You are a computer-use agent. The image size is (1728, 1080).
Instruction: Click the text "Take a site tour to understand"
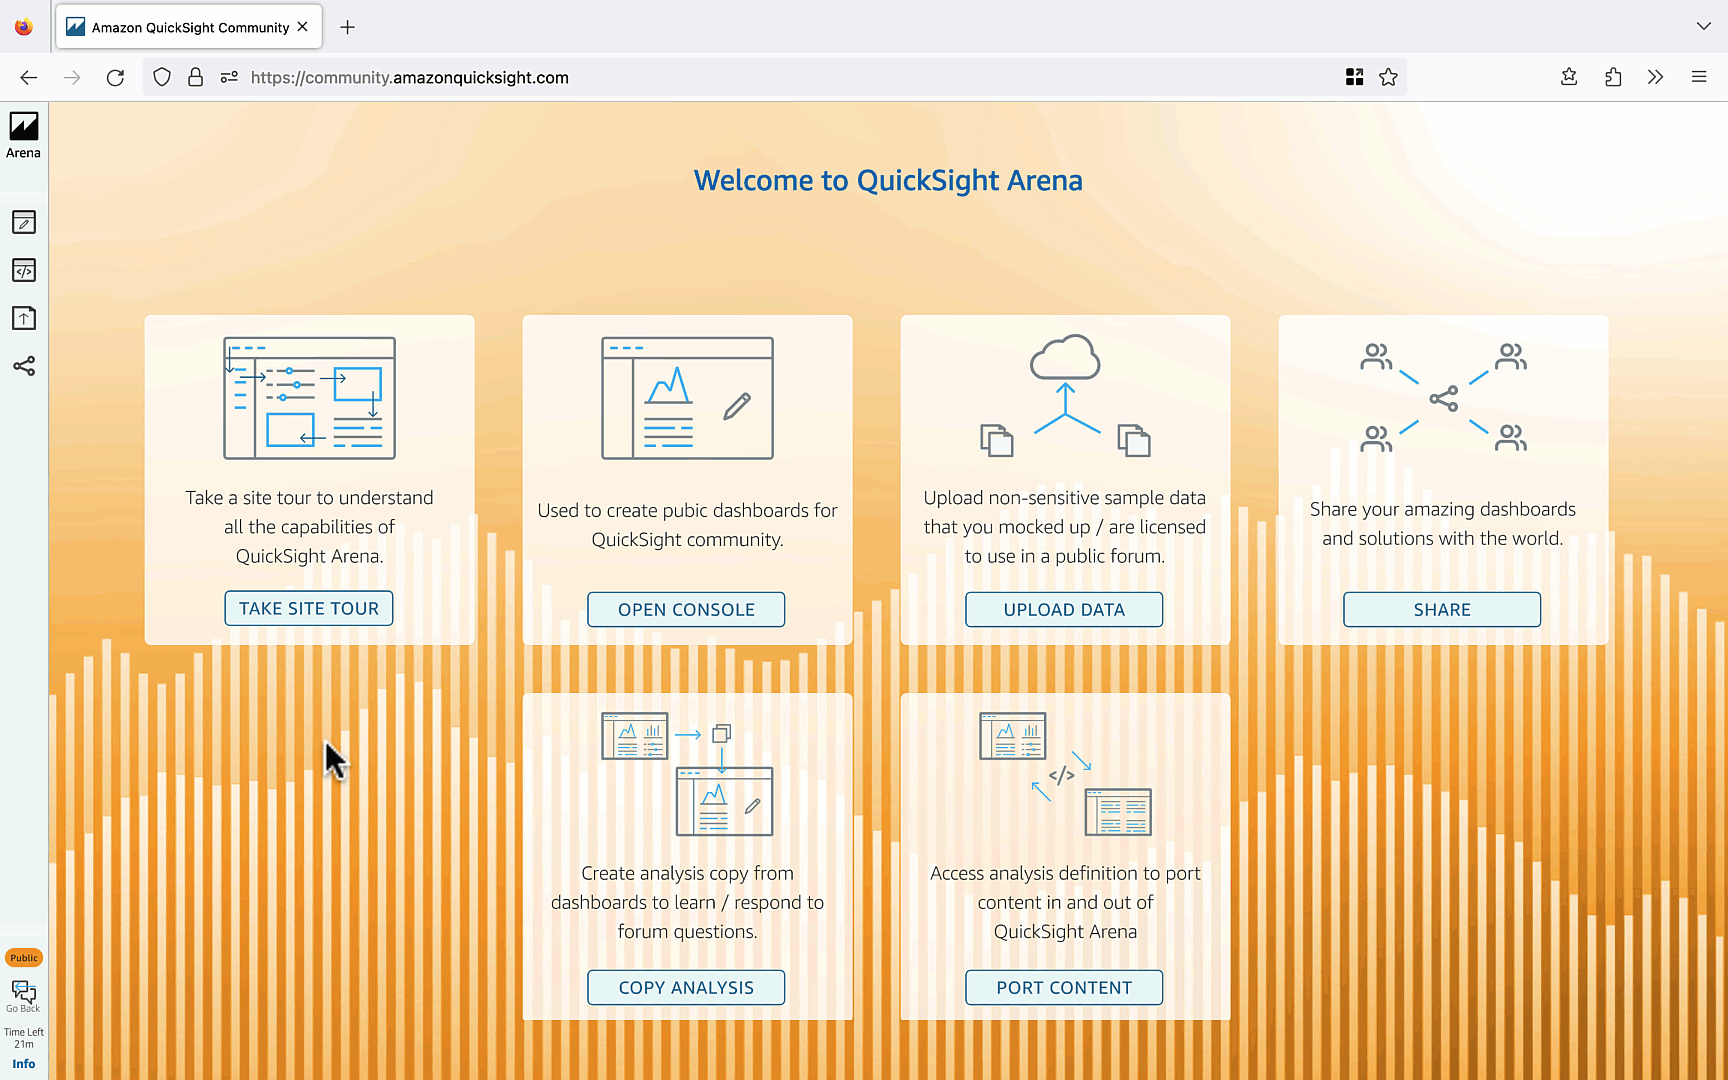click(x=309, y=498)
